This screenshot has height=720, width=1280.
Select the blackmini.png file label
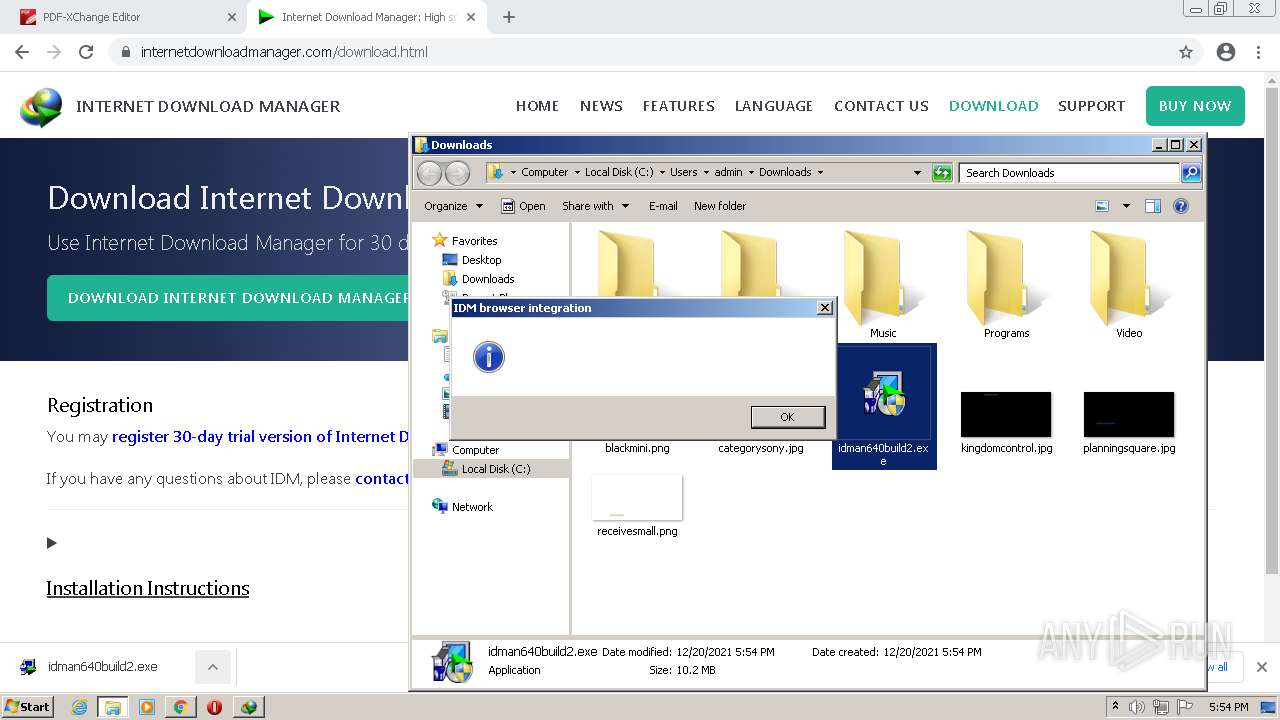(637, 448)
